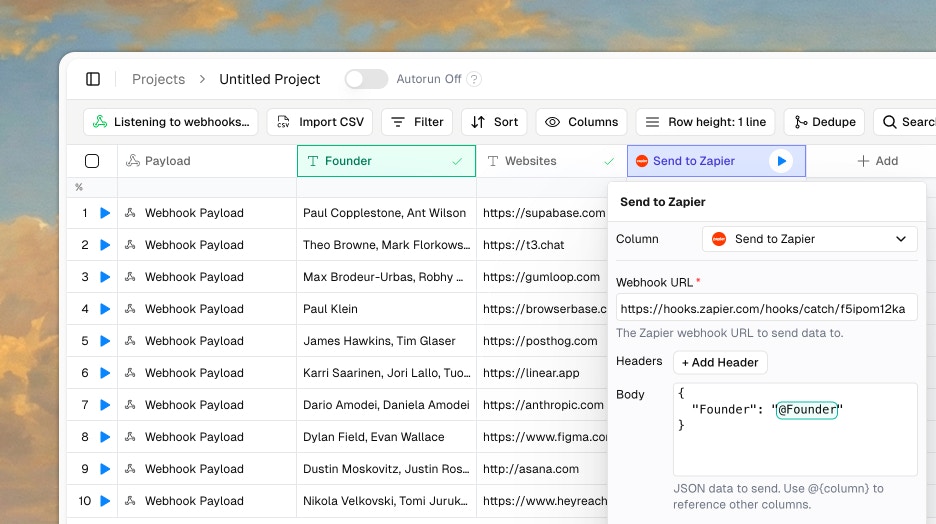Run row 4 play icon

[x=105, y=309]
